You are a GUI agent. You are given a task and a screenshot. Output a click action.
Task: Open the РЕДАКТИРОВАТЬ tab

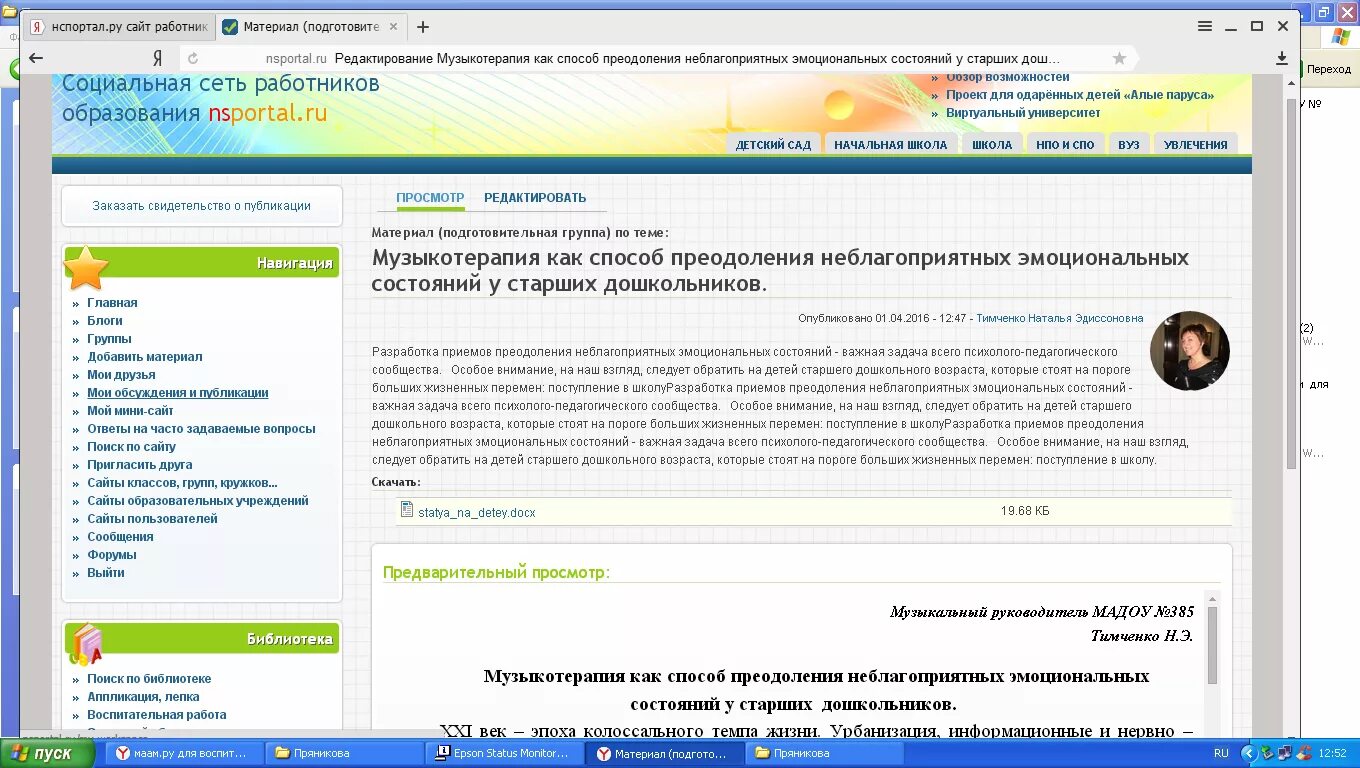[x=535, y=198]
